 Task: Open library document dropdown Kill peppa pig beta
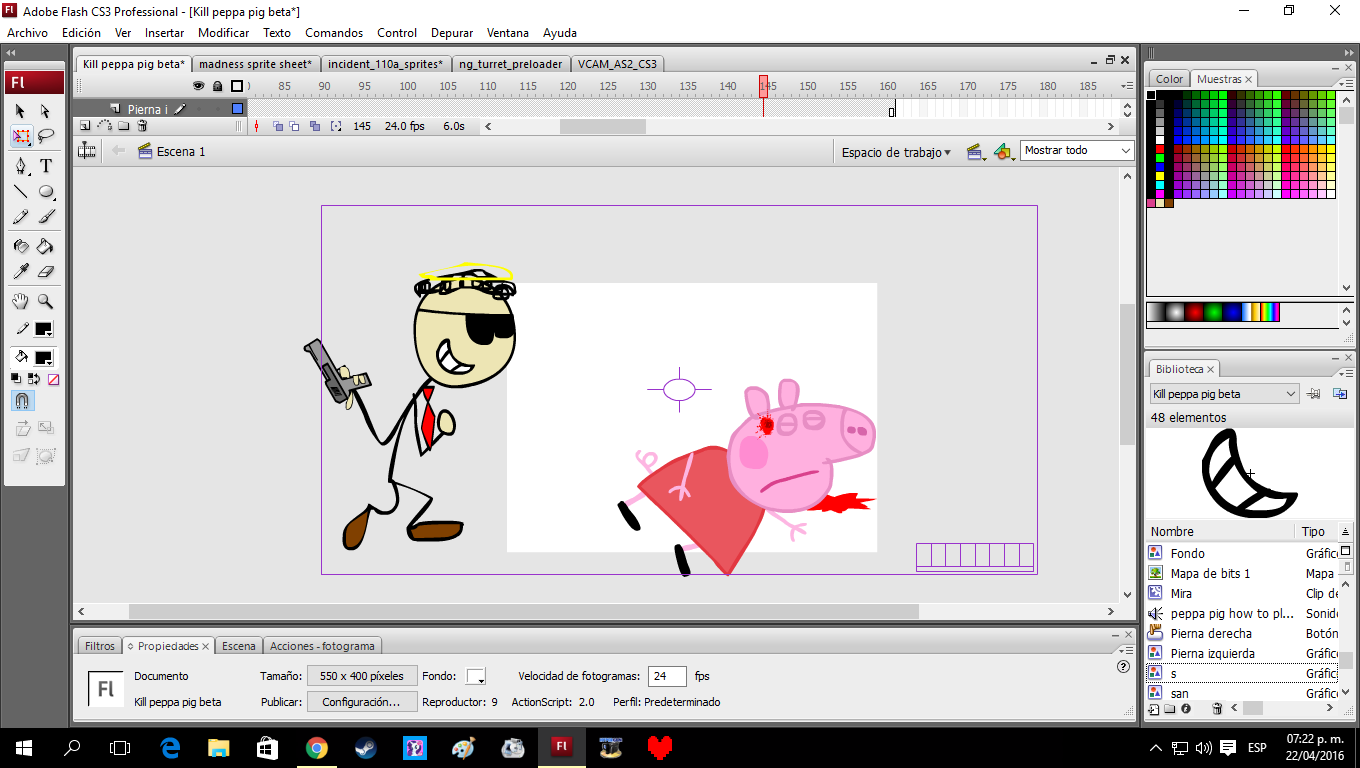[1224, 394]
